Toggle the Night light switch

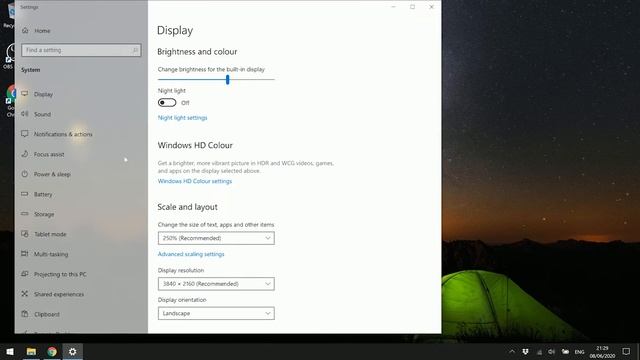(x=167, y=102)
